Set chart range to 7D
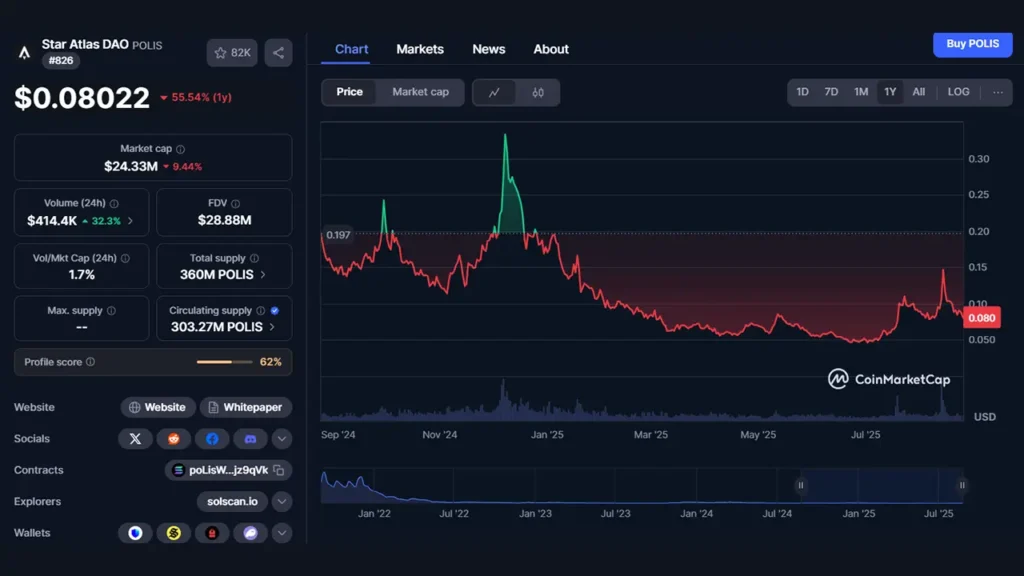The image size is (1024, 576). 831,92
